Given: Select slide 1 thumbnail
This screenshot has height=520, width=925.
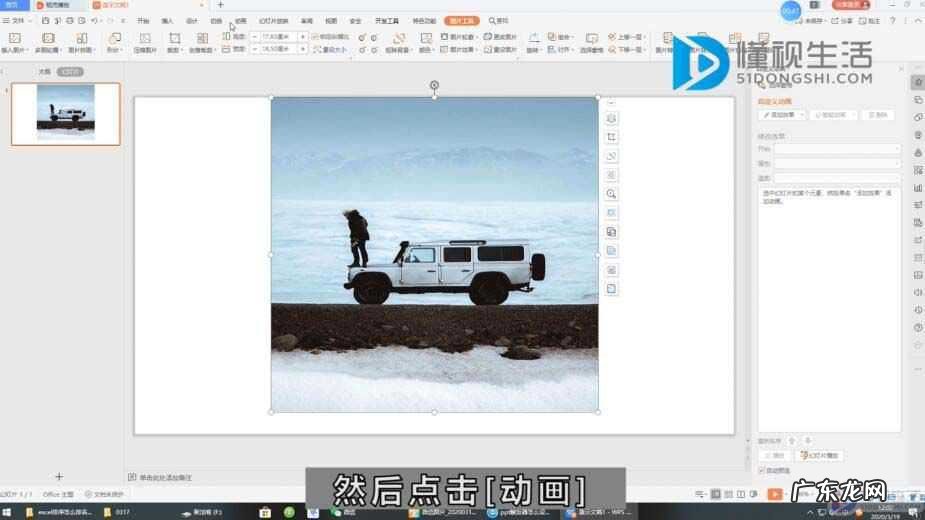Looking at the screenshot, I should click(x=65, y=114).
